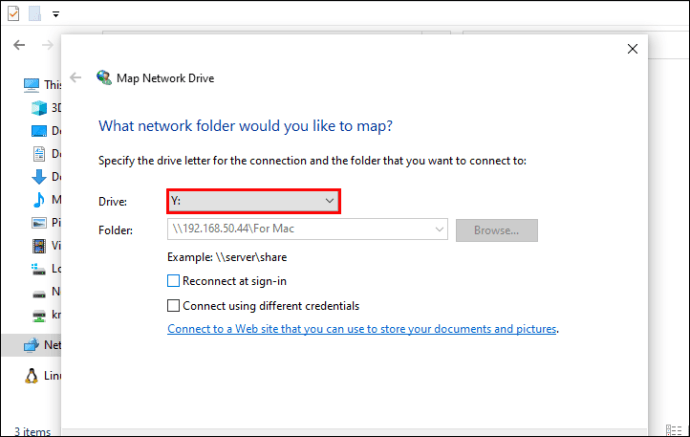Click the Browse... button
The image size is (690, 437).
[497, 230]
